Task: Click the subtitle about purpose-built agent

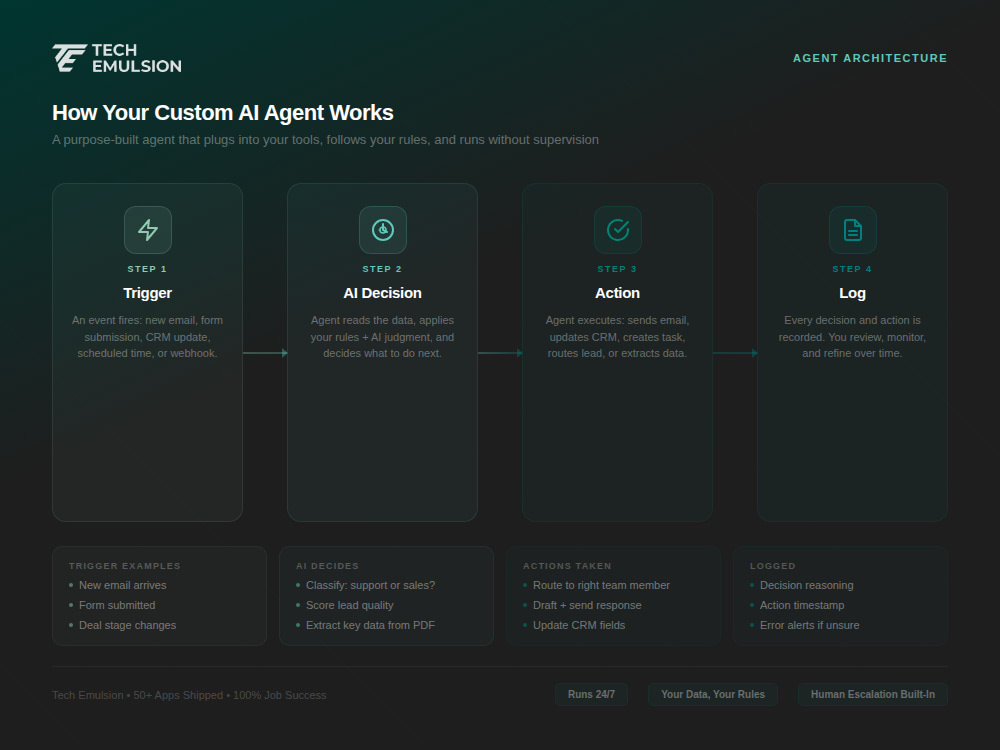Action: point(325,140)
